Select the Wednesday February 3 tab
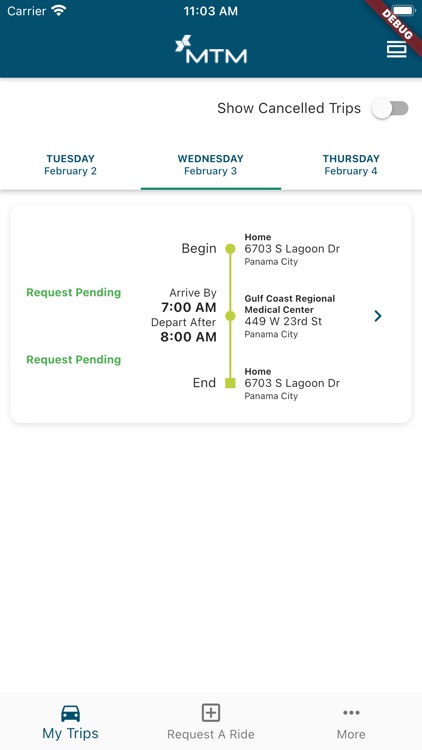This screenshot has width=422, height=750. click(x=211, y=165)
